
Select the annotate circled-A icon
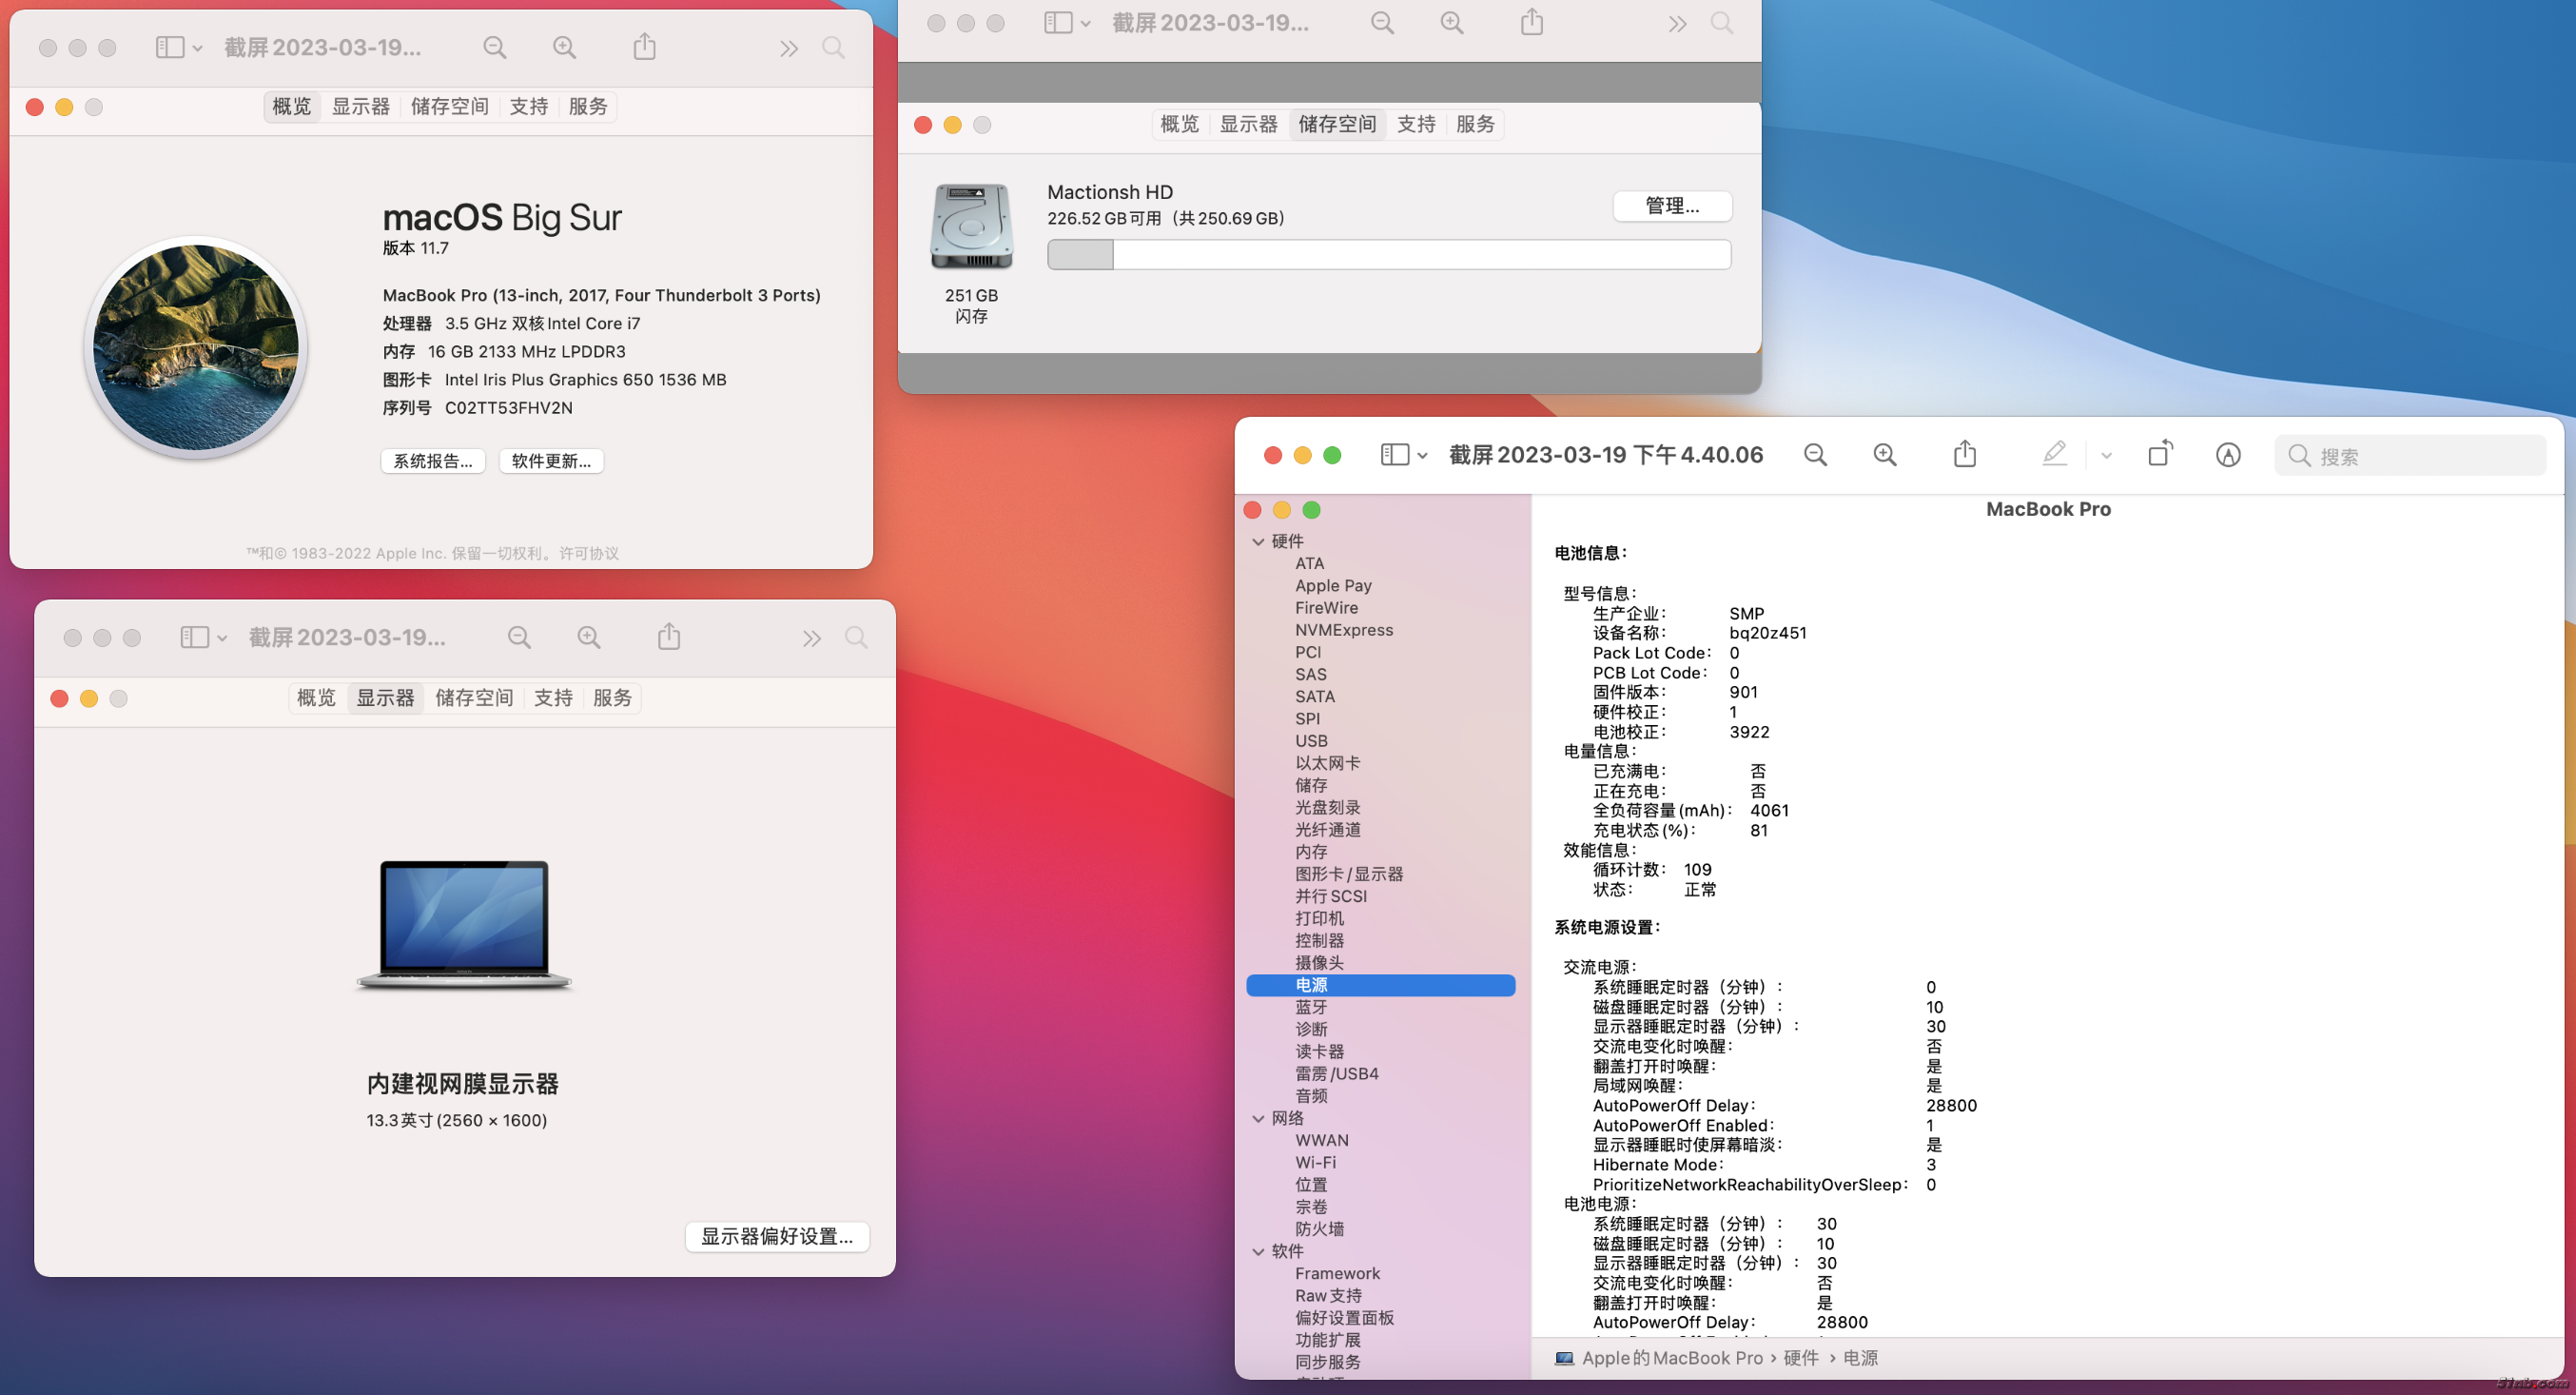pyautogui.click(x=2229, y=454)
